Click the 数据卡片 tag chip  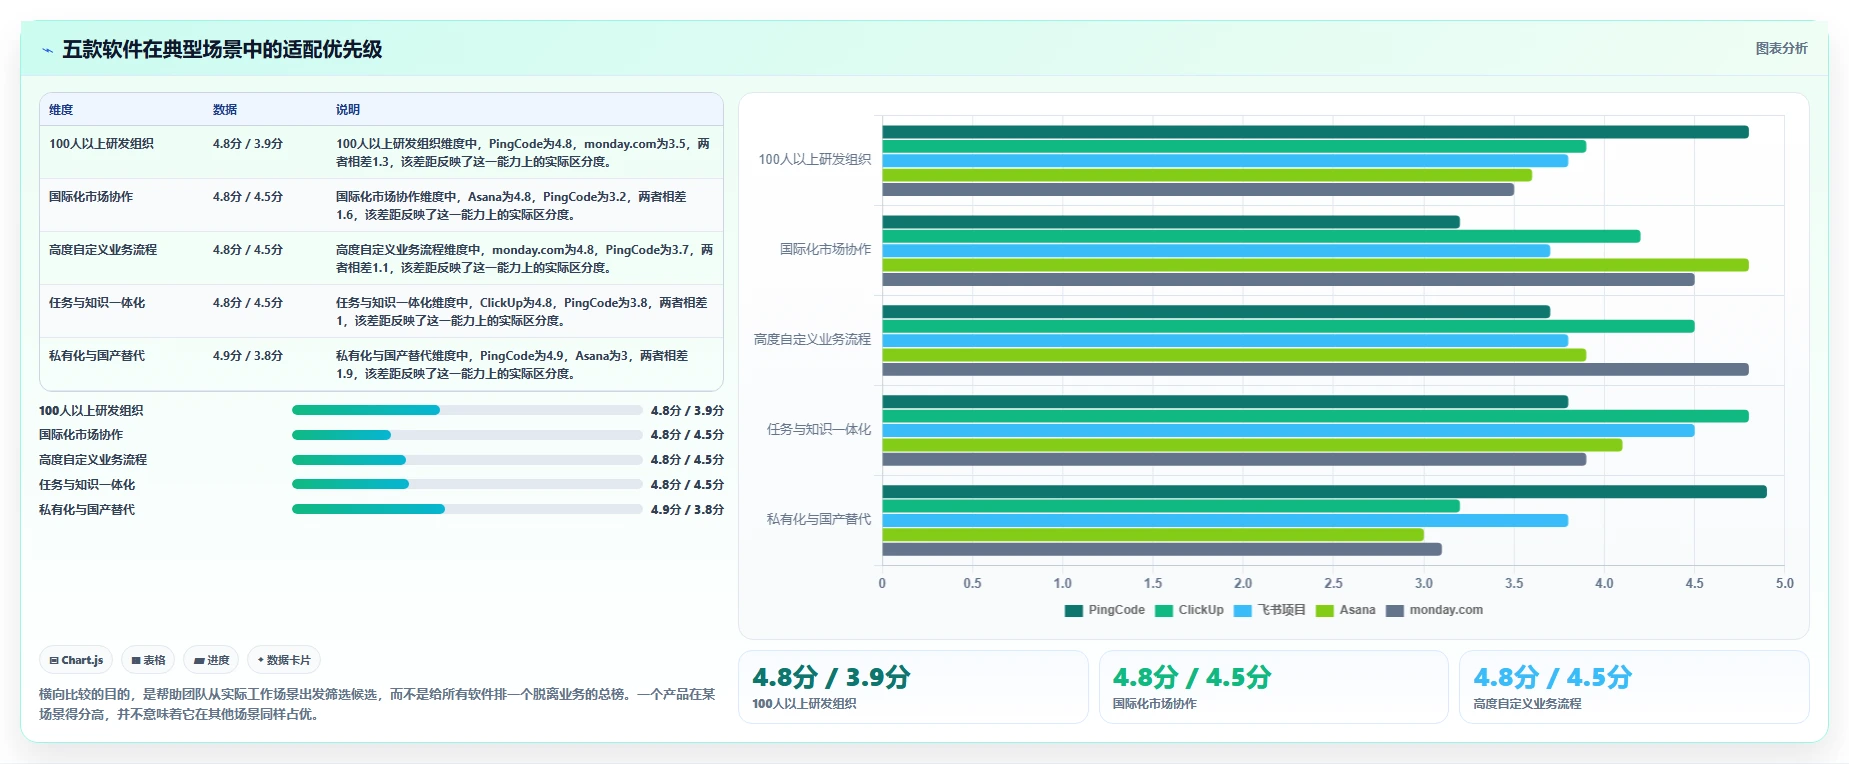[x=284, y=660]
